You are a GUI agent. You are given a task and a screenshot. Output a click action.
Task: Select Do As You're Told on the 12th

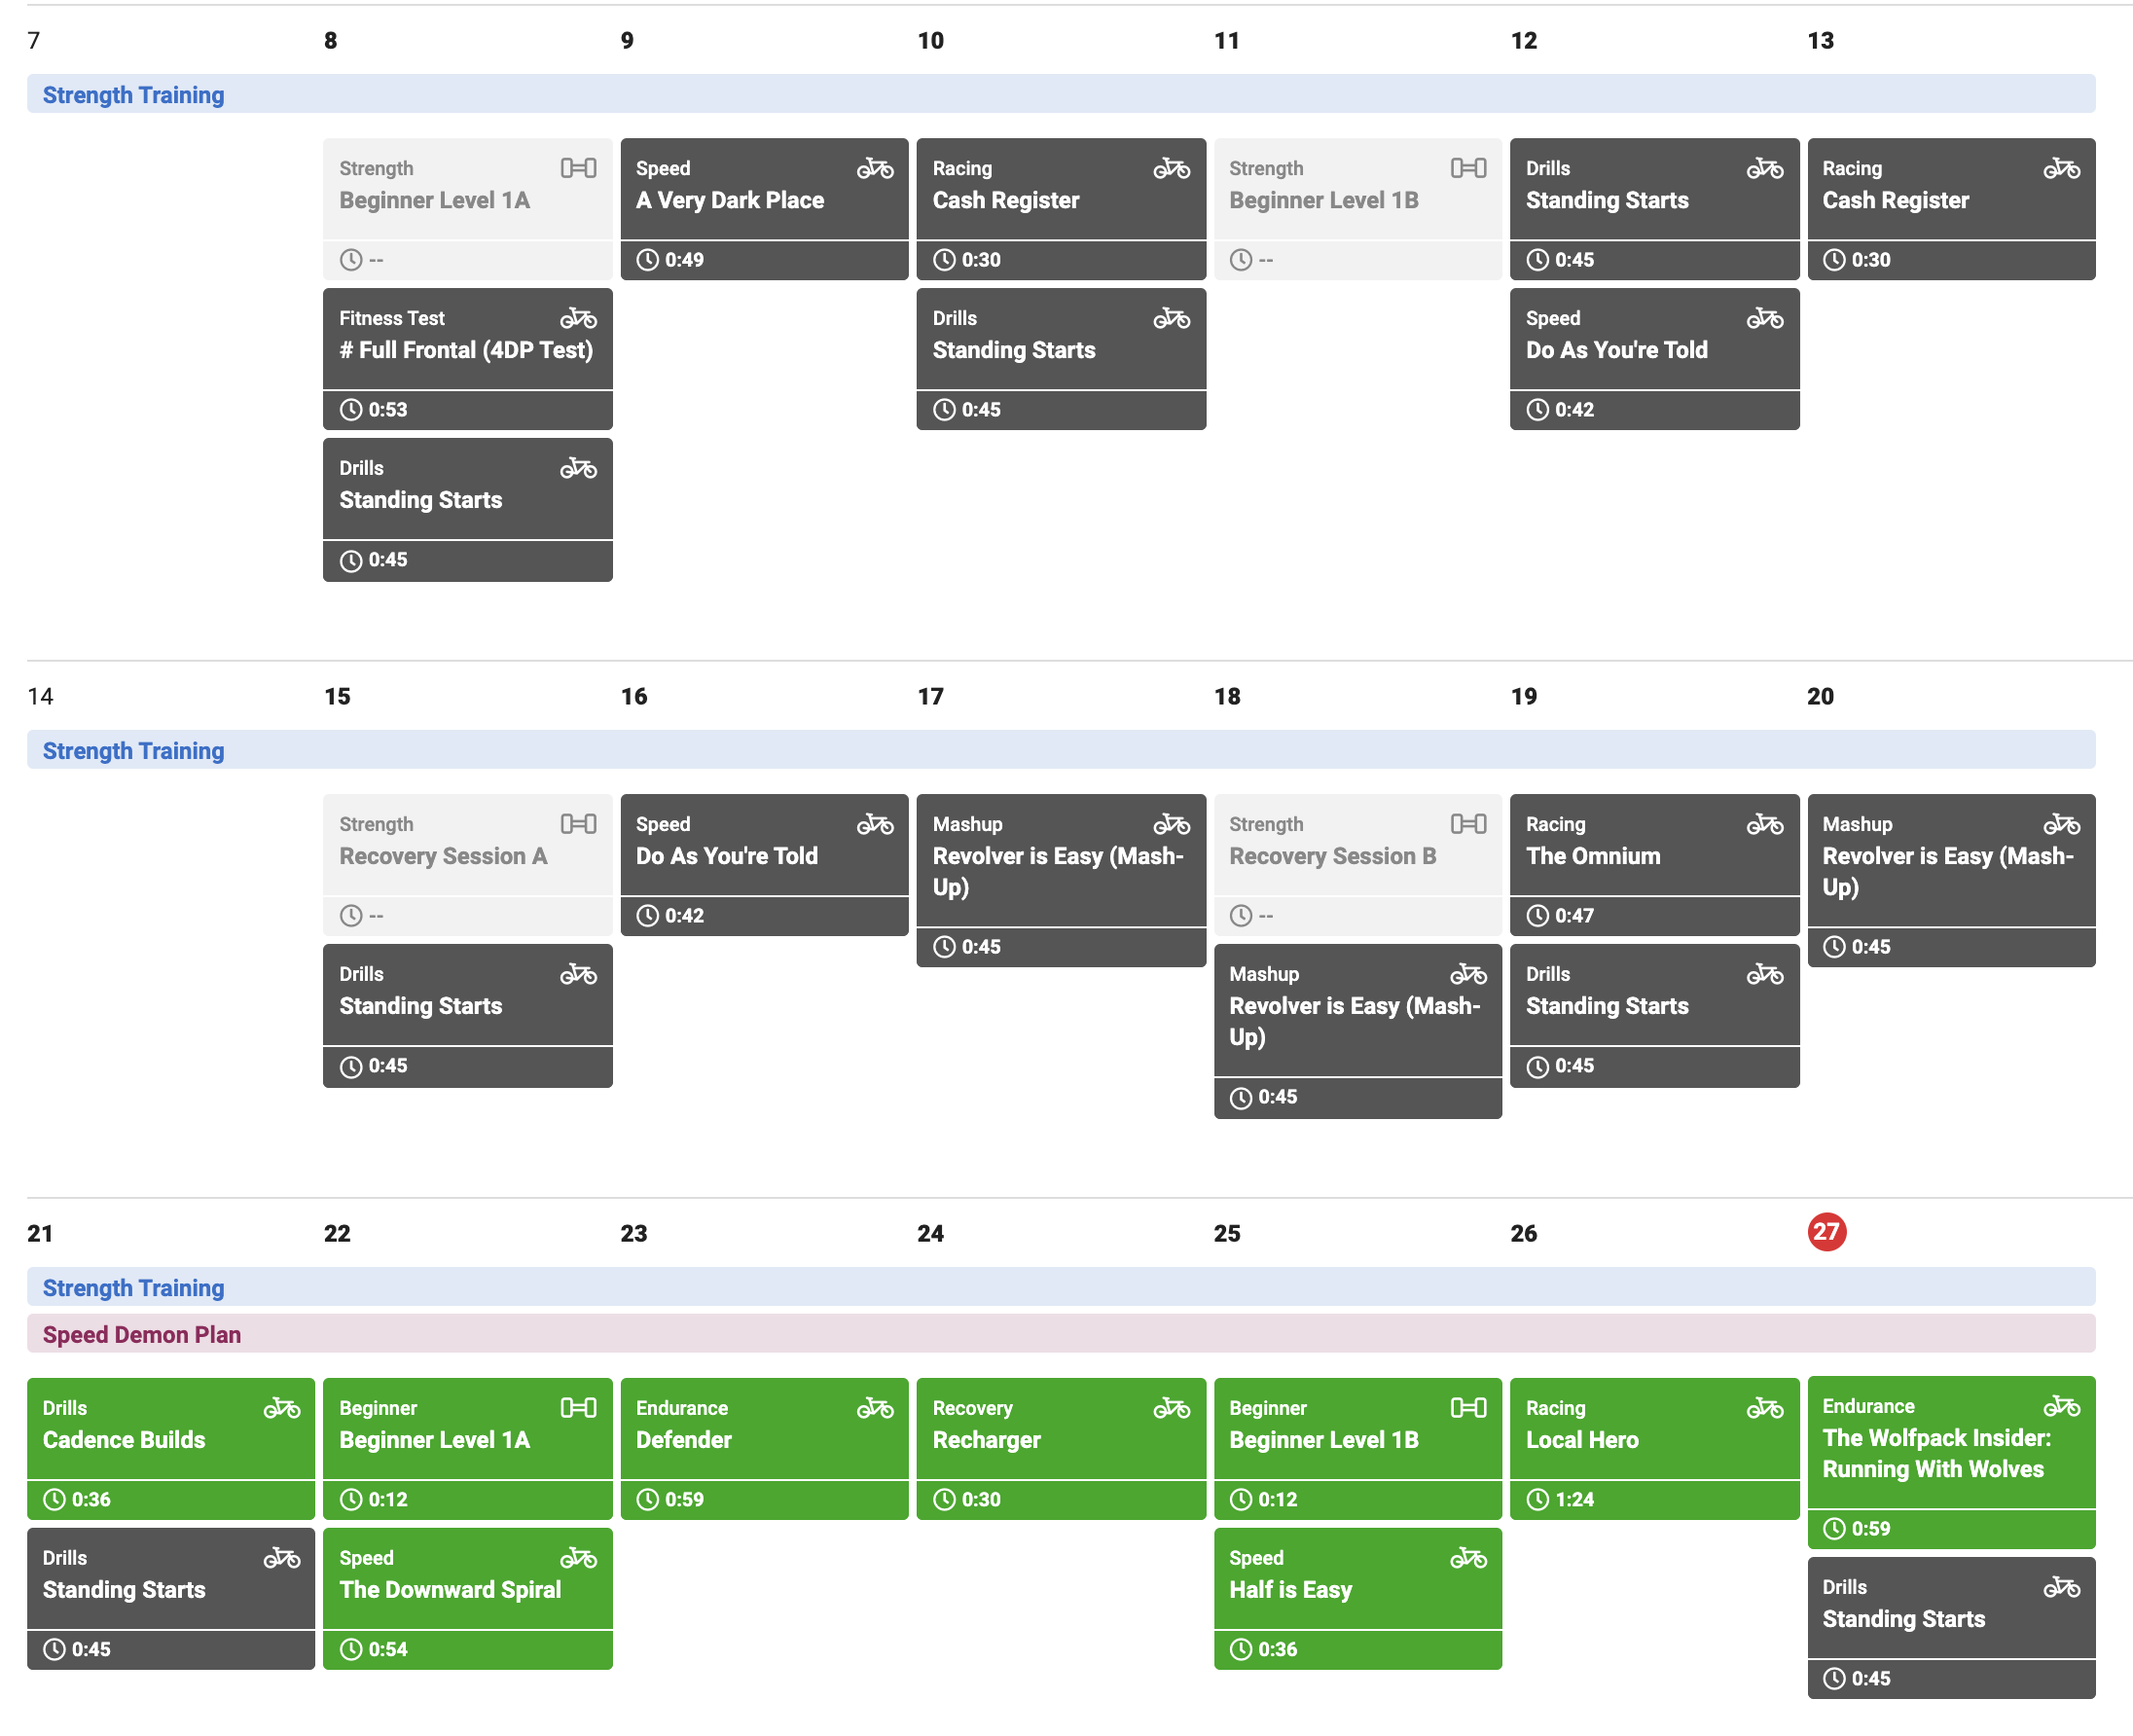tap(1654, 359)
